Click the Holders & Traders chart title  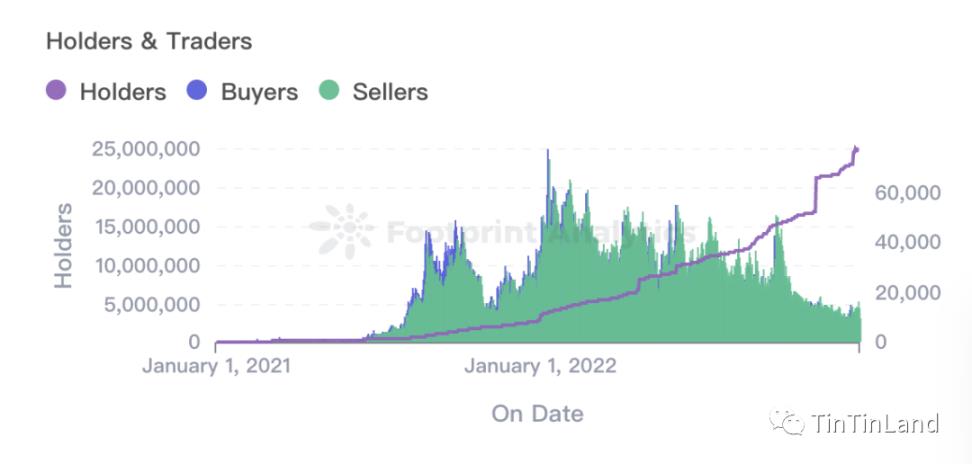[x=149, y=41]
